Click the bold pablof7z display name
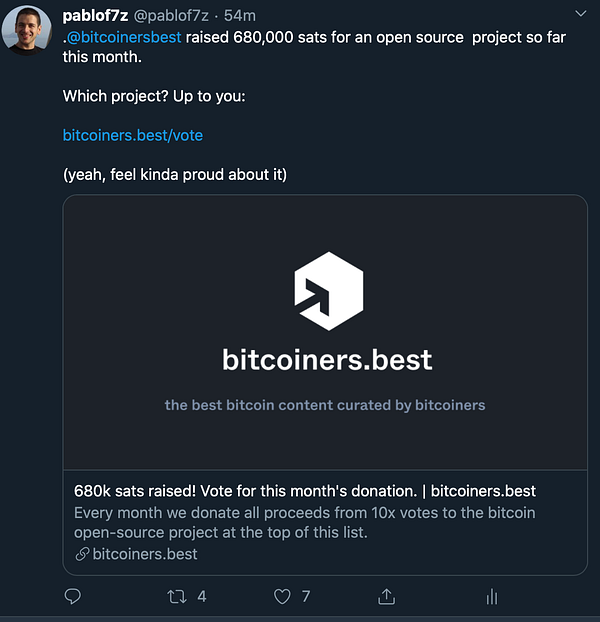Viewport: 600px width, 622px height. tap(95, 15)
